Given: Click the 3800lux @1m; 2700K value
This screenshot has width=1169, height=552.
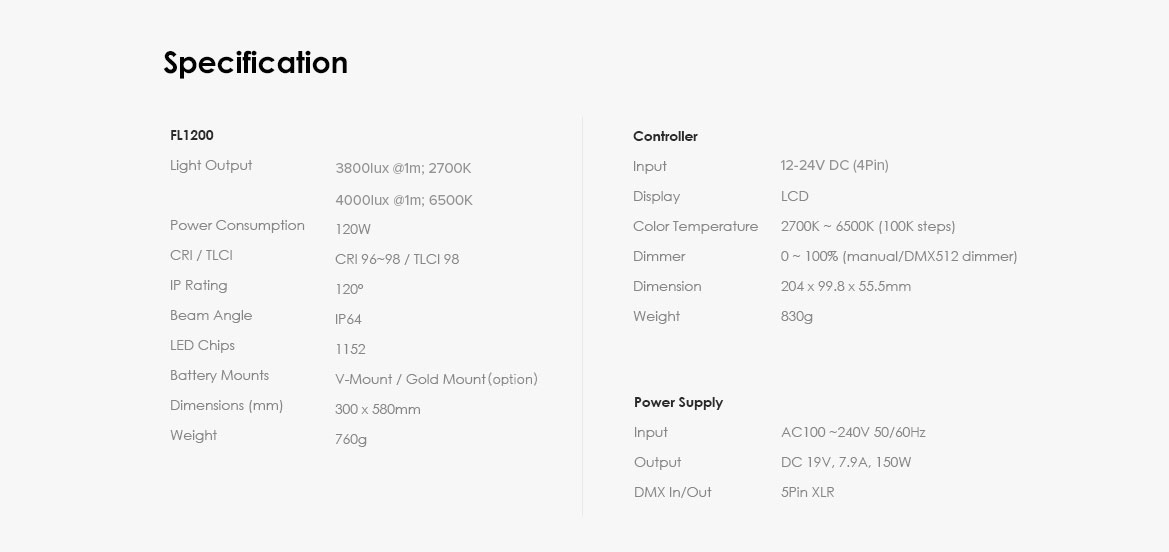Looking at the screenshot, I should pyautogui.click(x=403, y=169).
